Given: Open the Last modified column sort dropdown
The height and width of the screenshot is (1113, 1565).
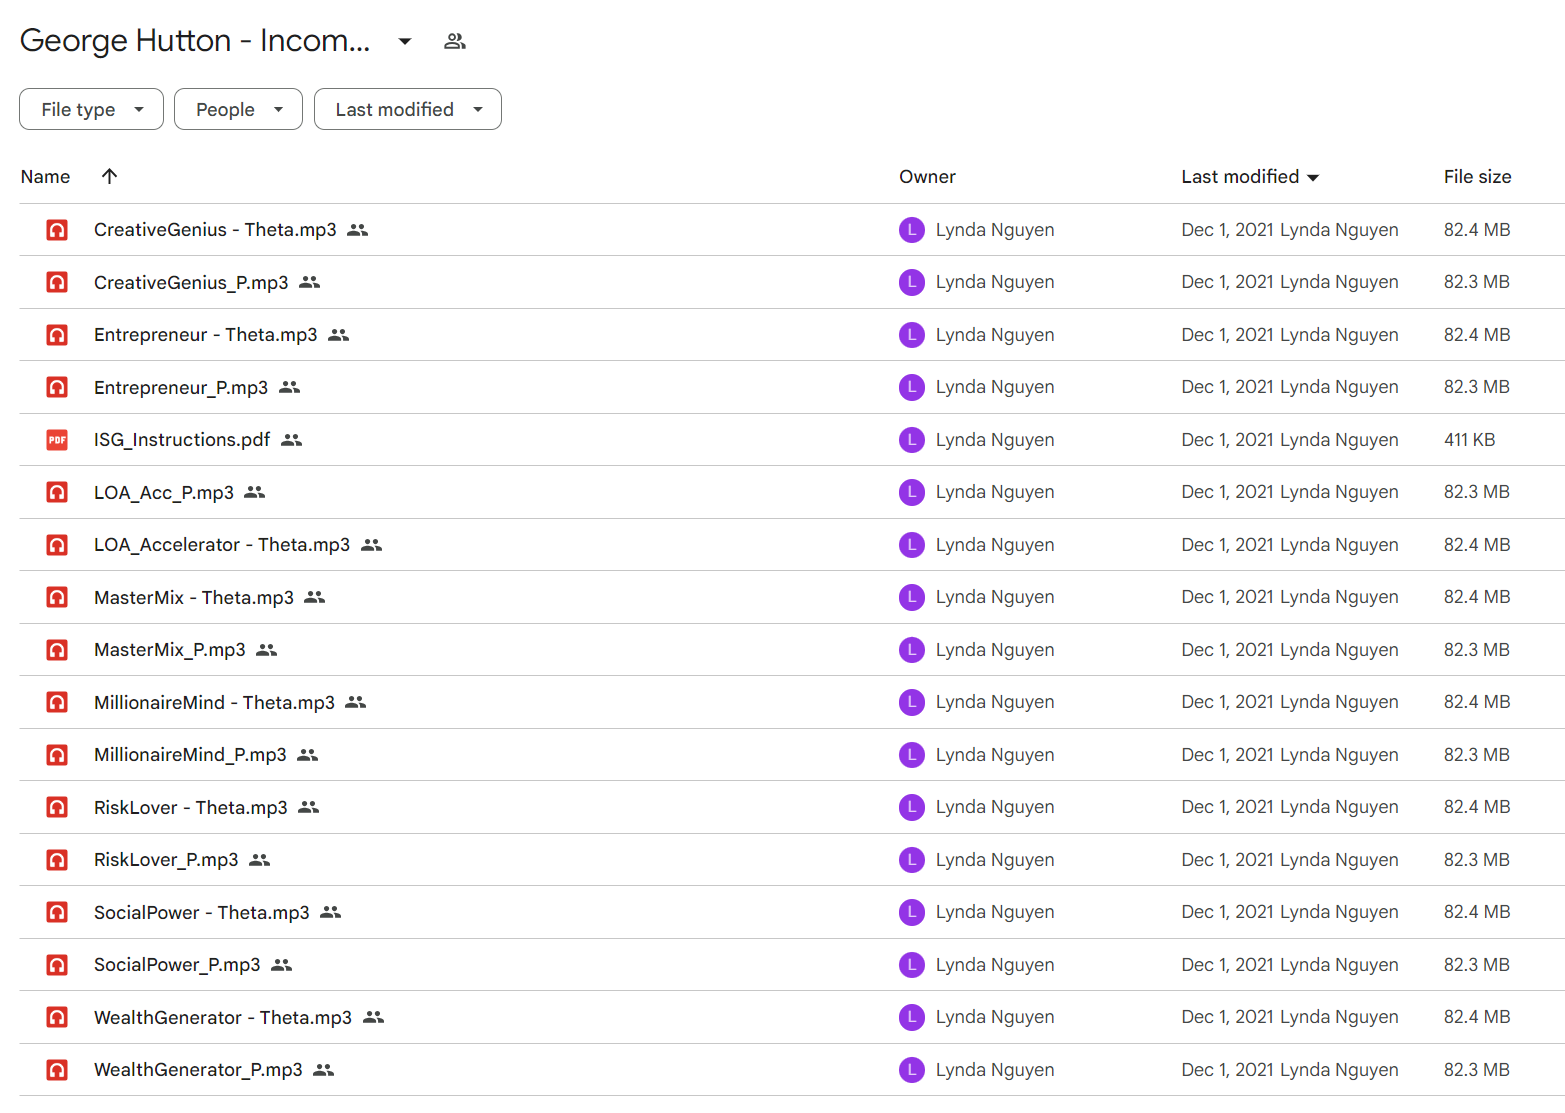Looking at the screenshot, I should coord(1313,178).
